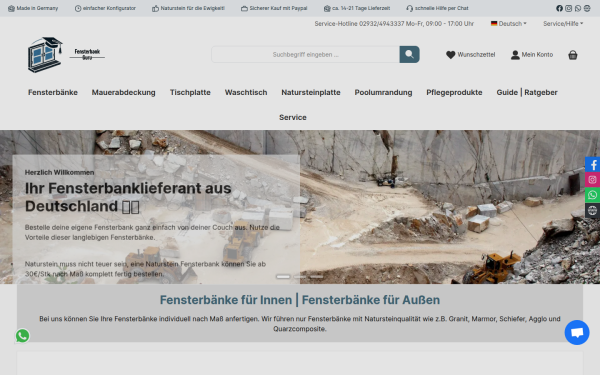This screenshot has height=375, width=600.
Task: Expand the Service/Hilfe dropdown
Action: pos(563,24)
